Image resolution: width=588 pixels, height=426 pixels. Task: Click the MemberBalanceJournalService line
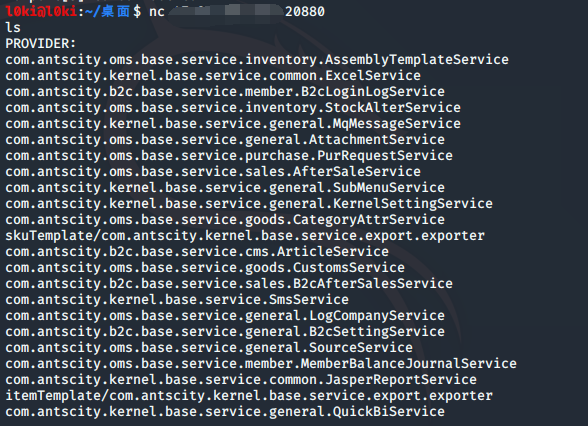pos(261,364)
